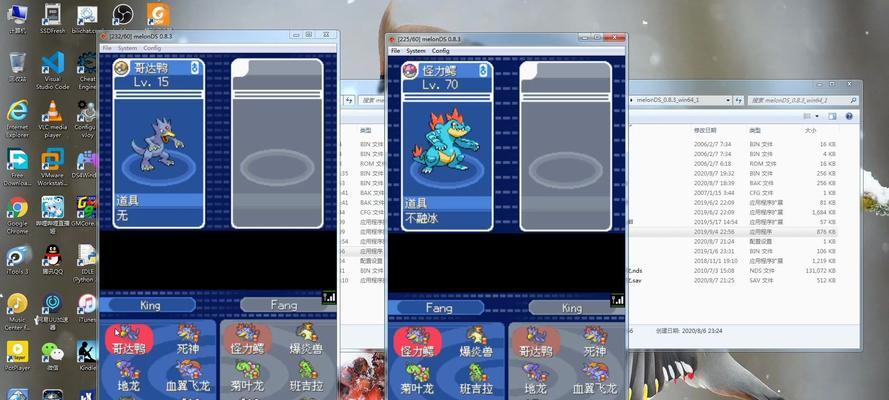Select the SAV 文件 row
Screen dimensions: 889x400
tap(734, 280)
